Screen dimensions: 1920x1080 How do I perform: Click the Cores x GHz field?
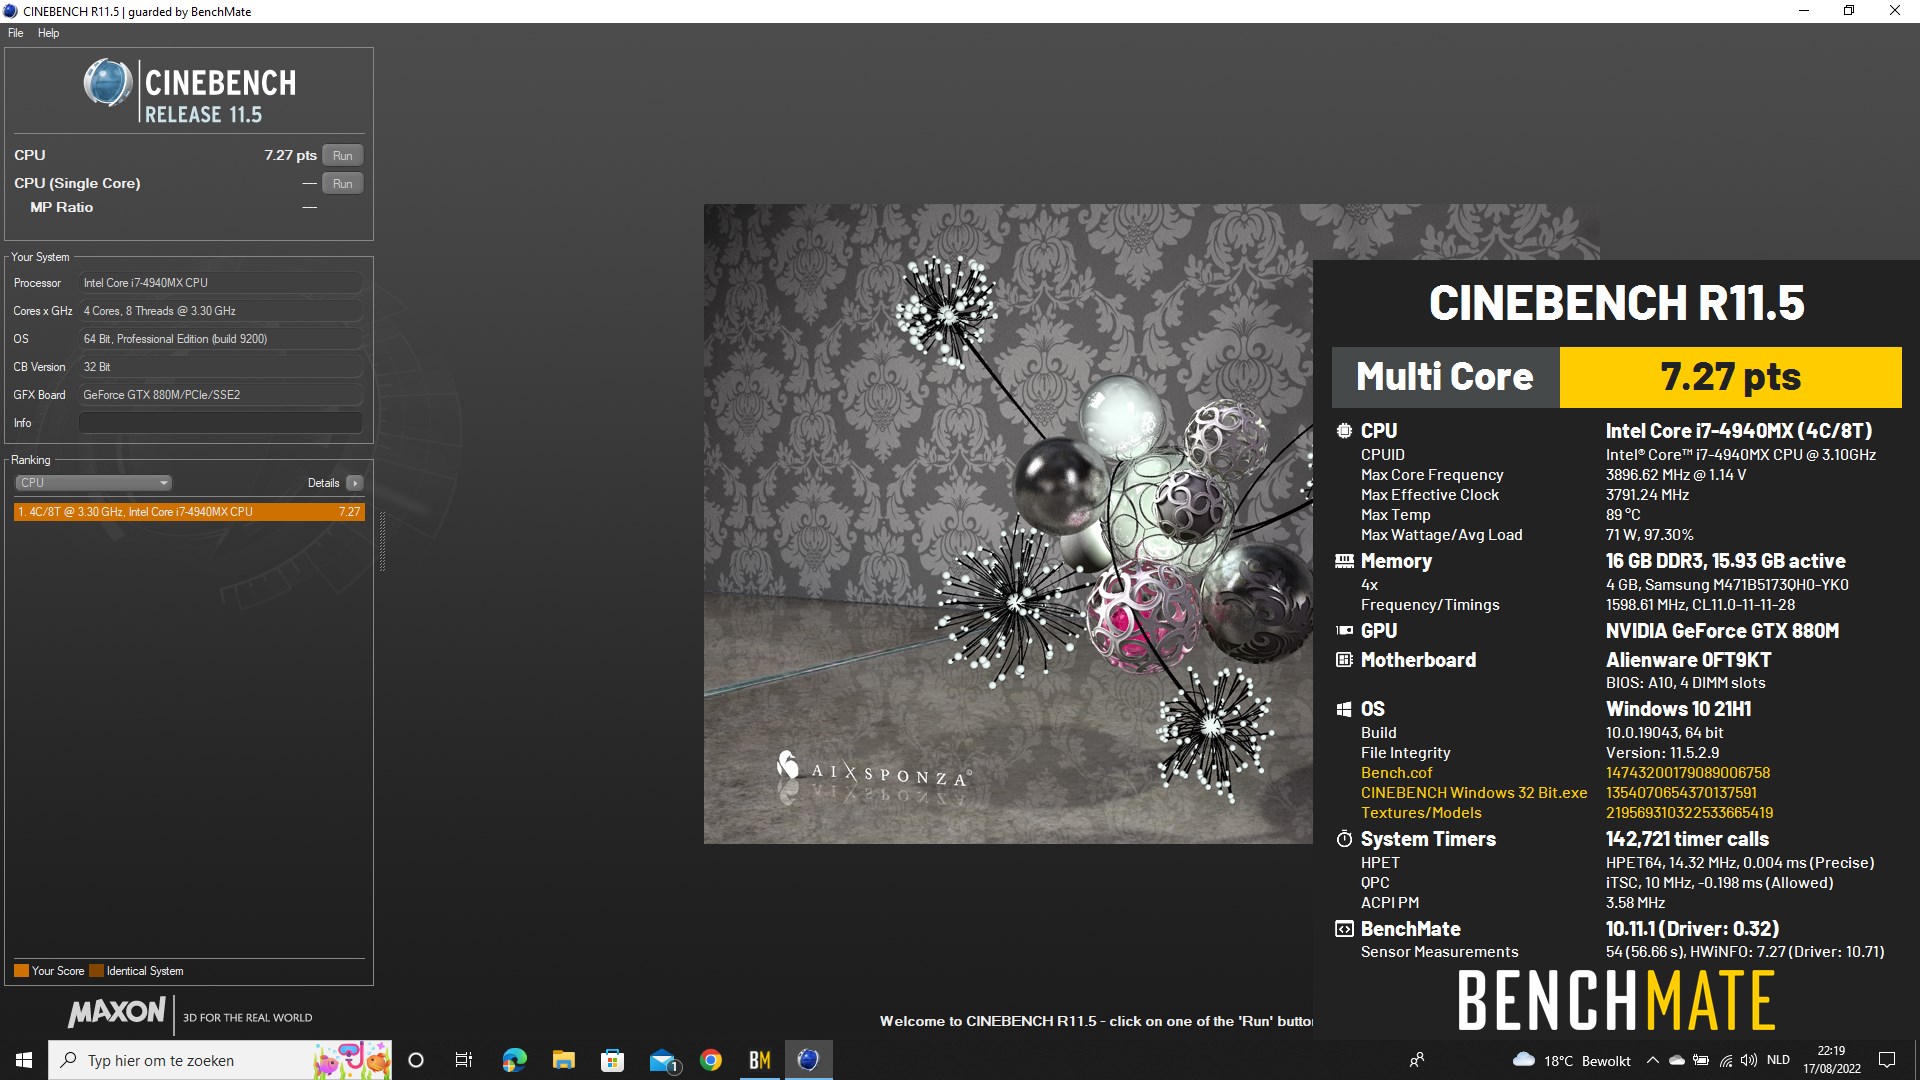[220, 311]
